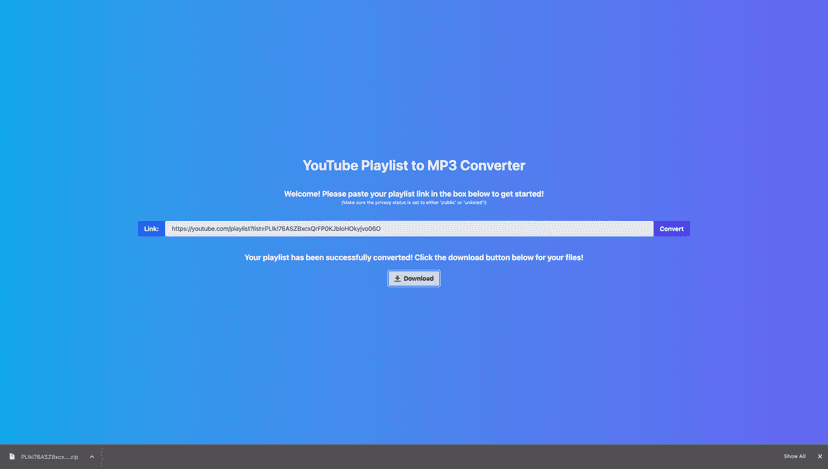Screen dimensions: 828x469
Task: Click the youtube.com playlist URL text
Action: click(275, 229)
